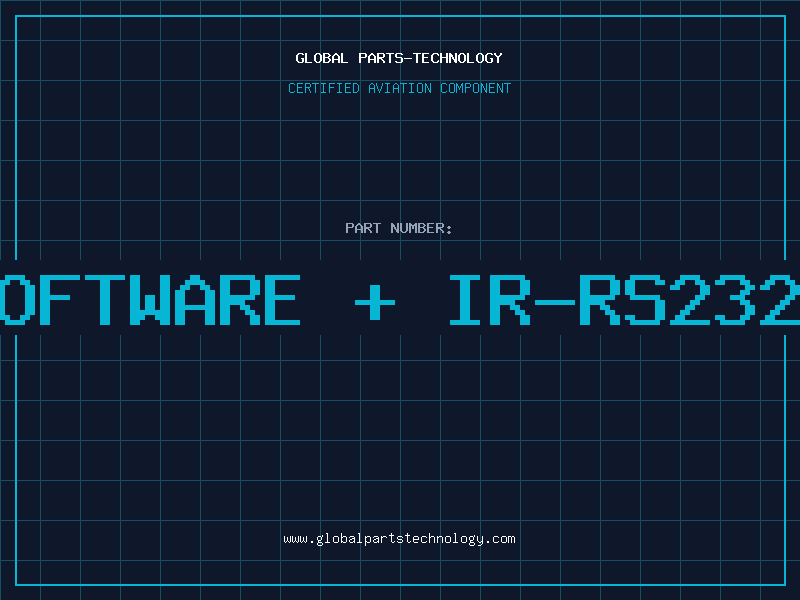Click the word PART in the label
800x600 pixels.
[363, 228]
